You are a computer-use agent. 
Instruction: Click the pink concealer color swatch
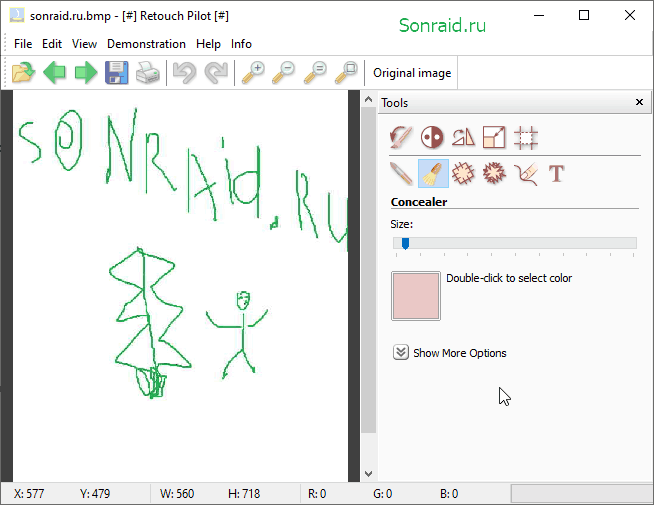[416, 296]
